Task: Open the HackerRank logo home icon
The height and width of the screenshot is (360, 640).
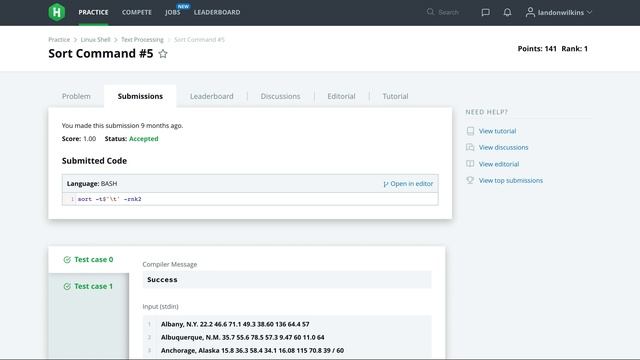Action: tap(57, 12)
